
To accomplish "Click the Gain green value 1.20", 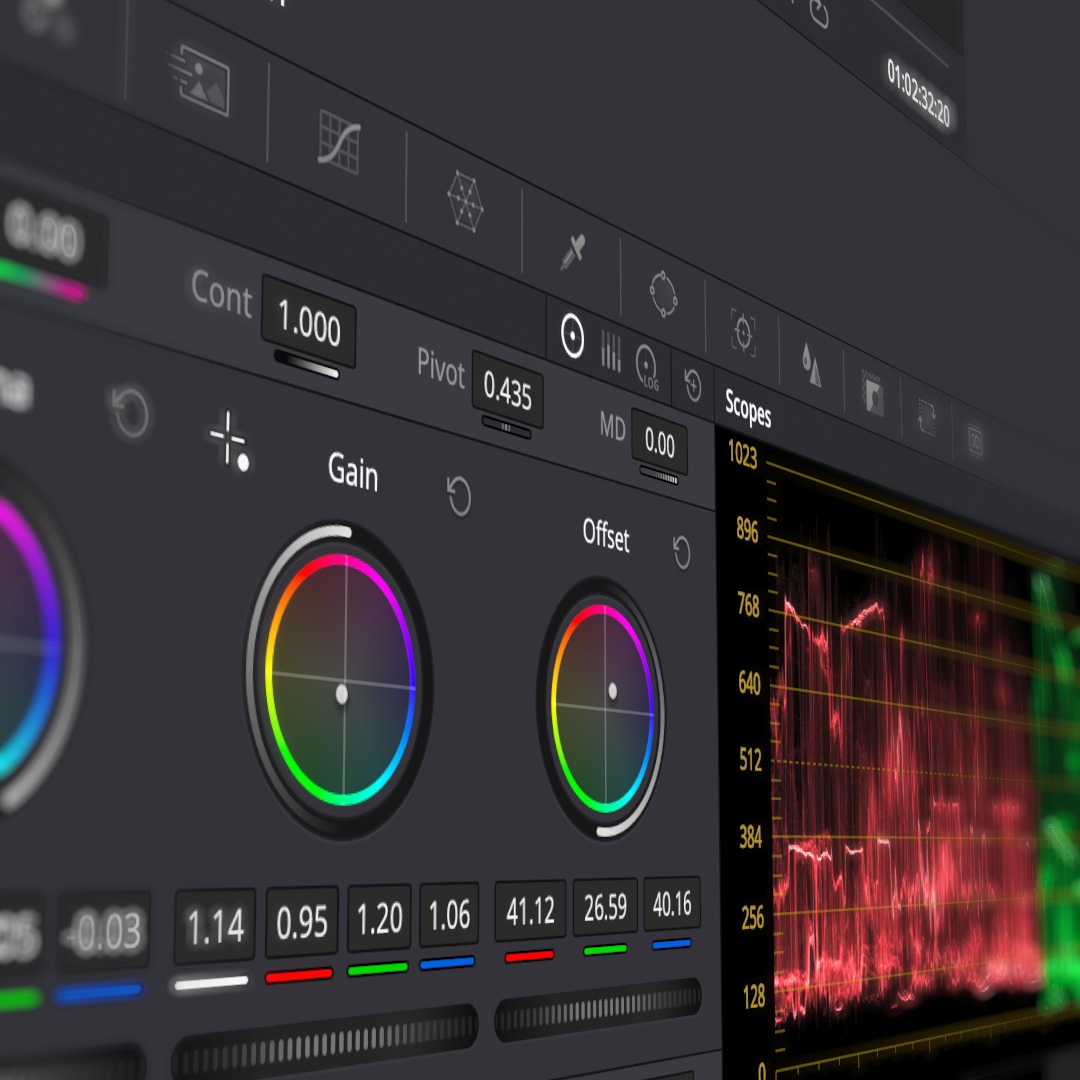I will (380, 918).
